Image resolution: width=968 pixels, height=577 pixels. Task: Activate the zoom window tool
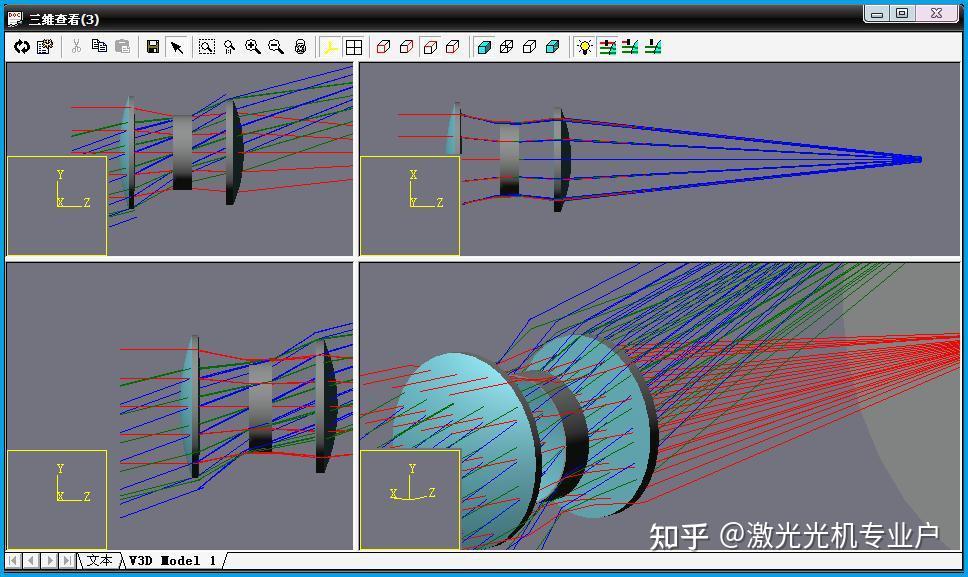pos(207,46)
